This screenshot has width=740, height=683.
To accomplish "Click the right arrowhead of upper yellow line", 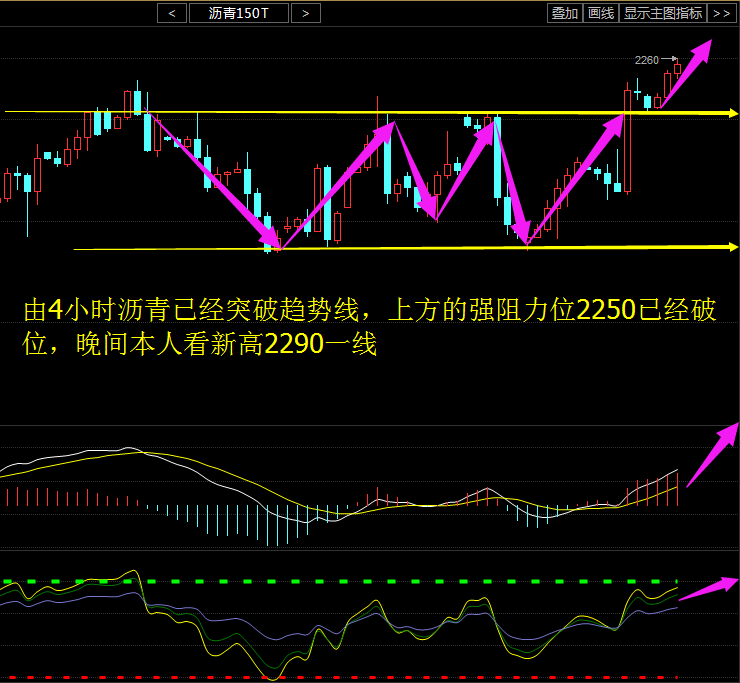I will point(732,113).
